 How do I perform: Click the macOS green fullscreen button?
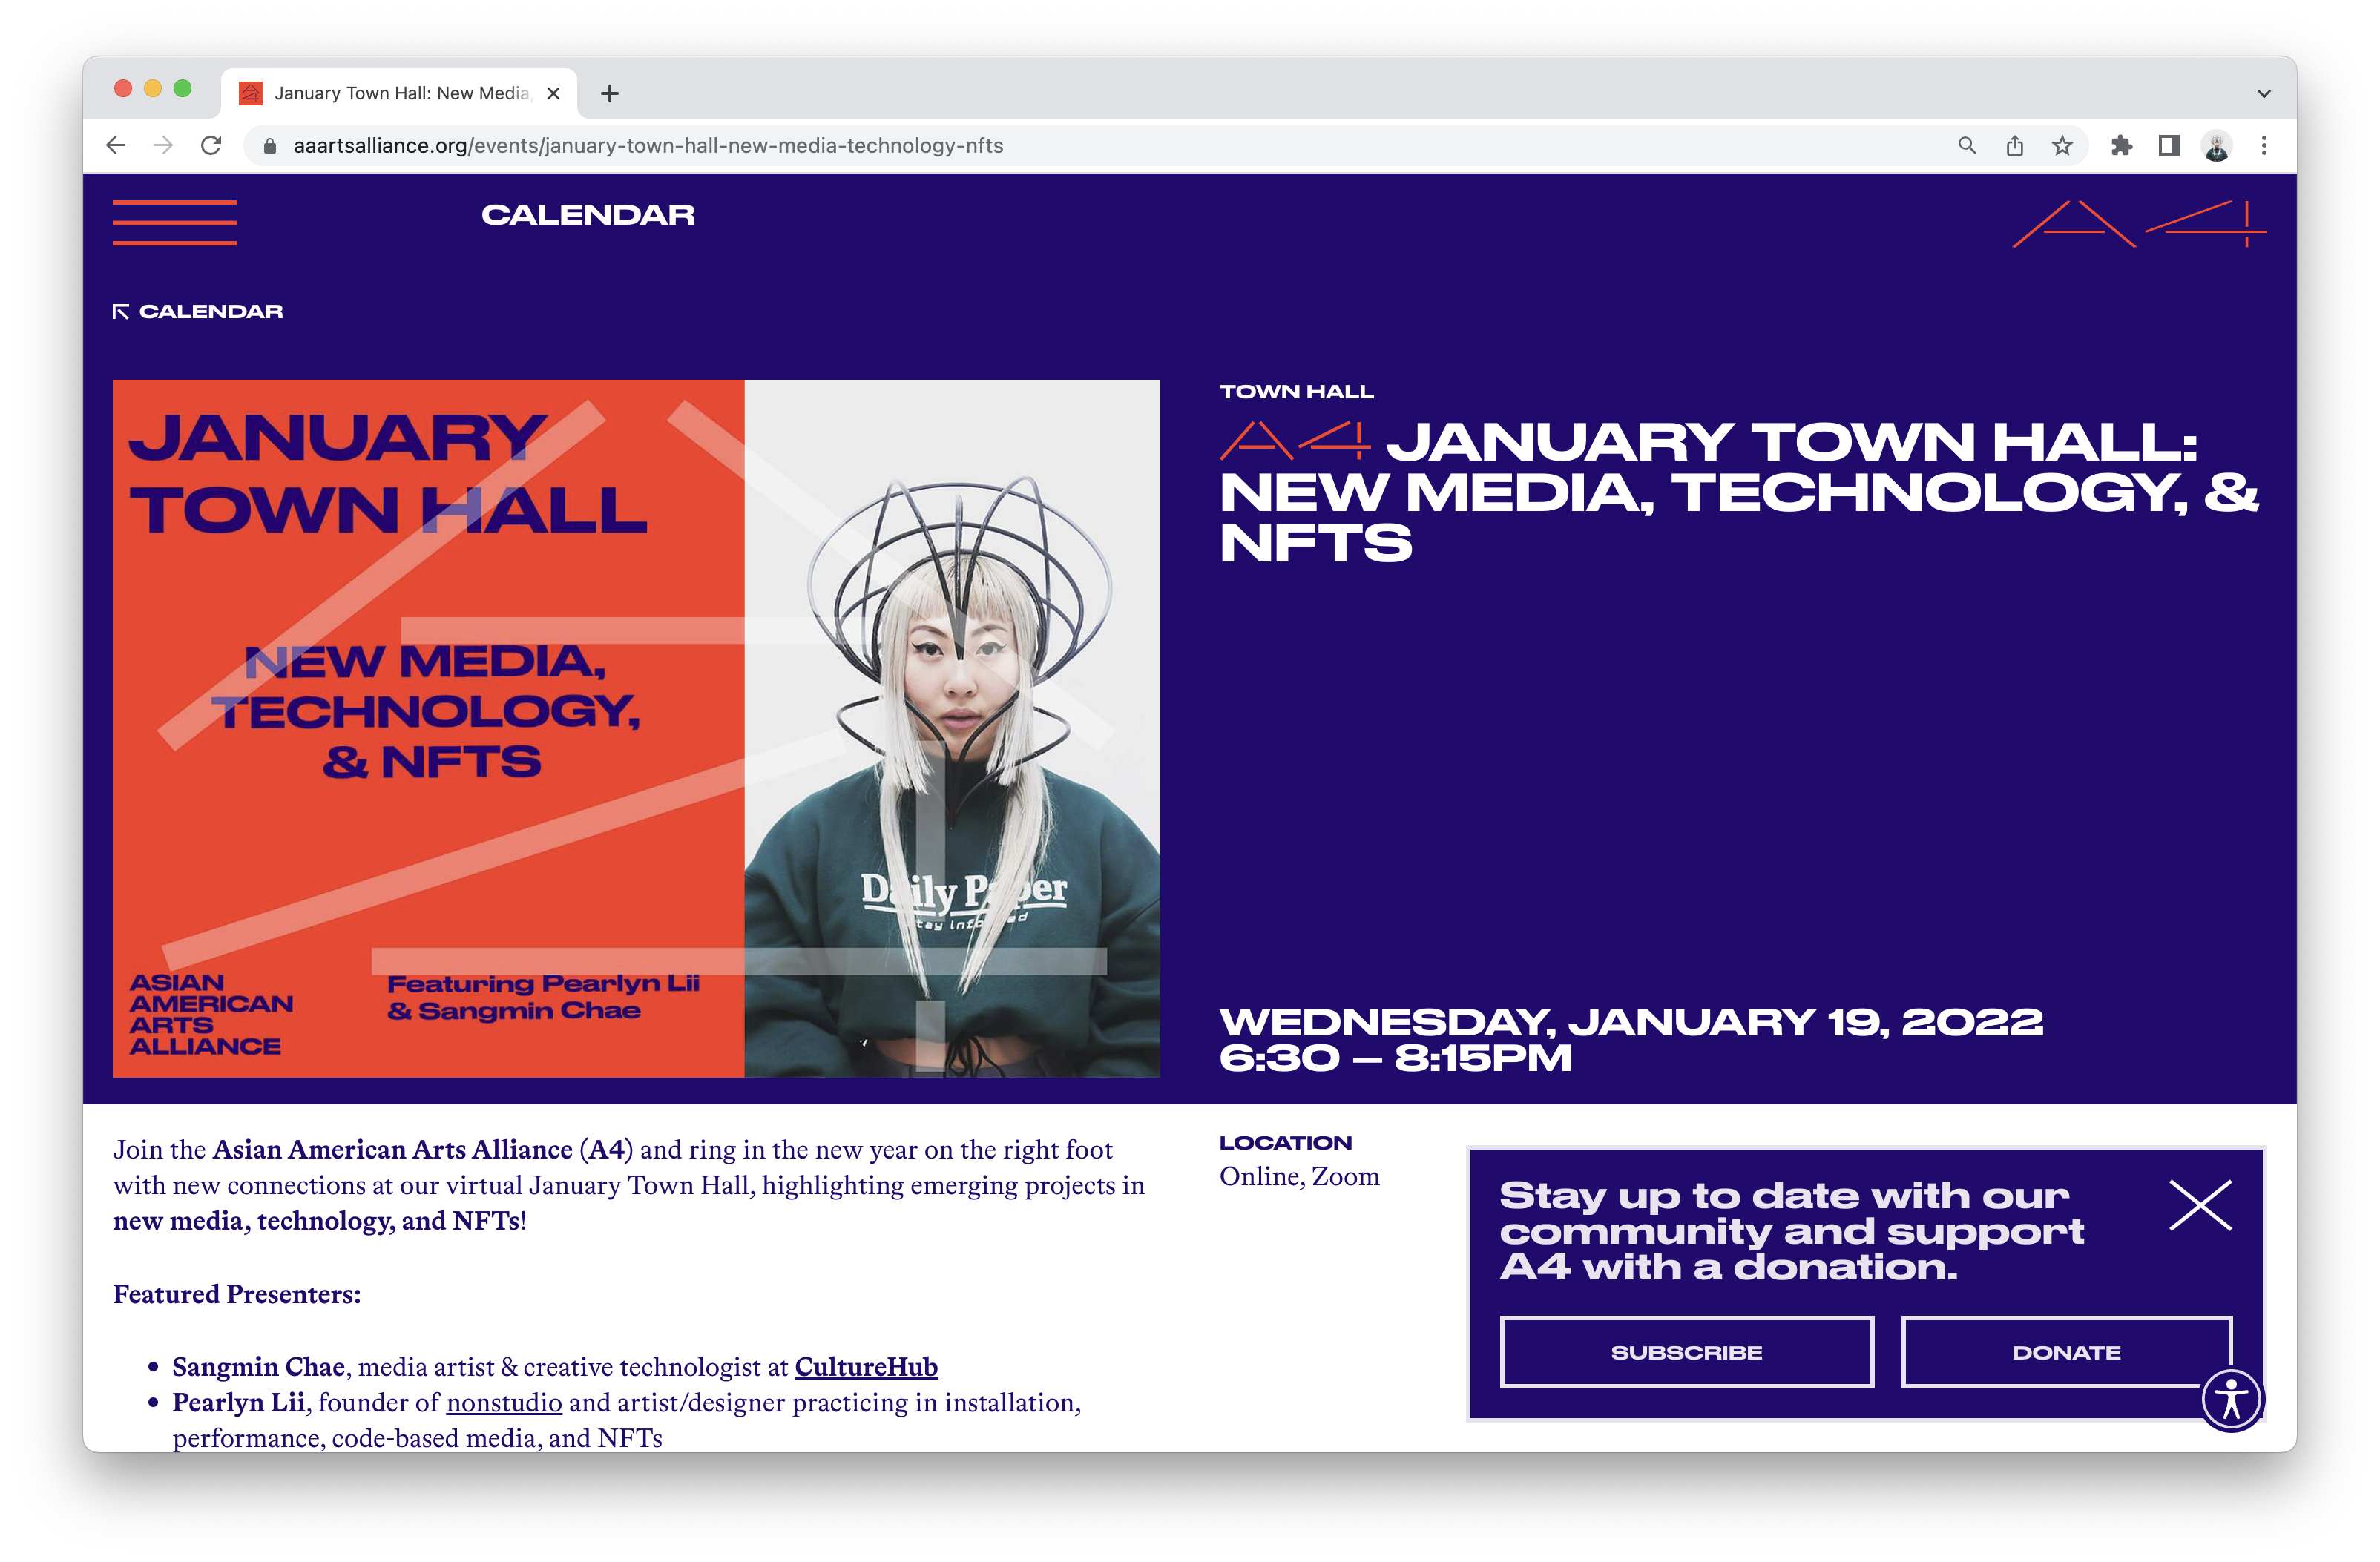coord(182,88)
